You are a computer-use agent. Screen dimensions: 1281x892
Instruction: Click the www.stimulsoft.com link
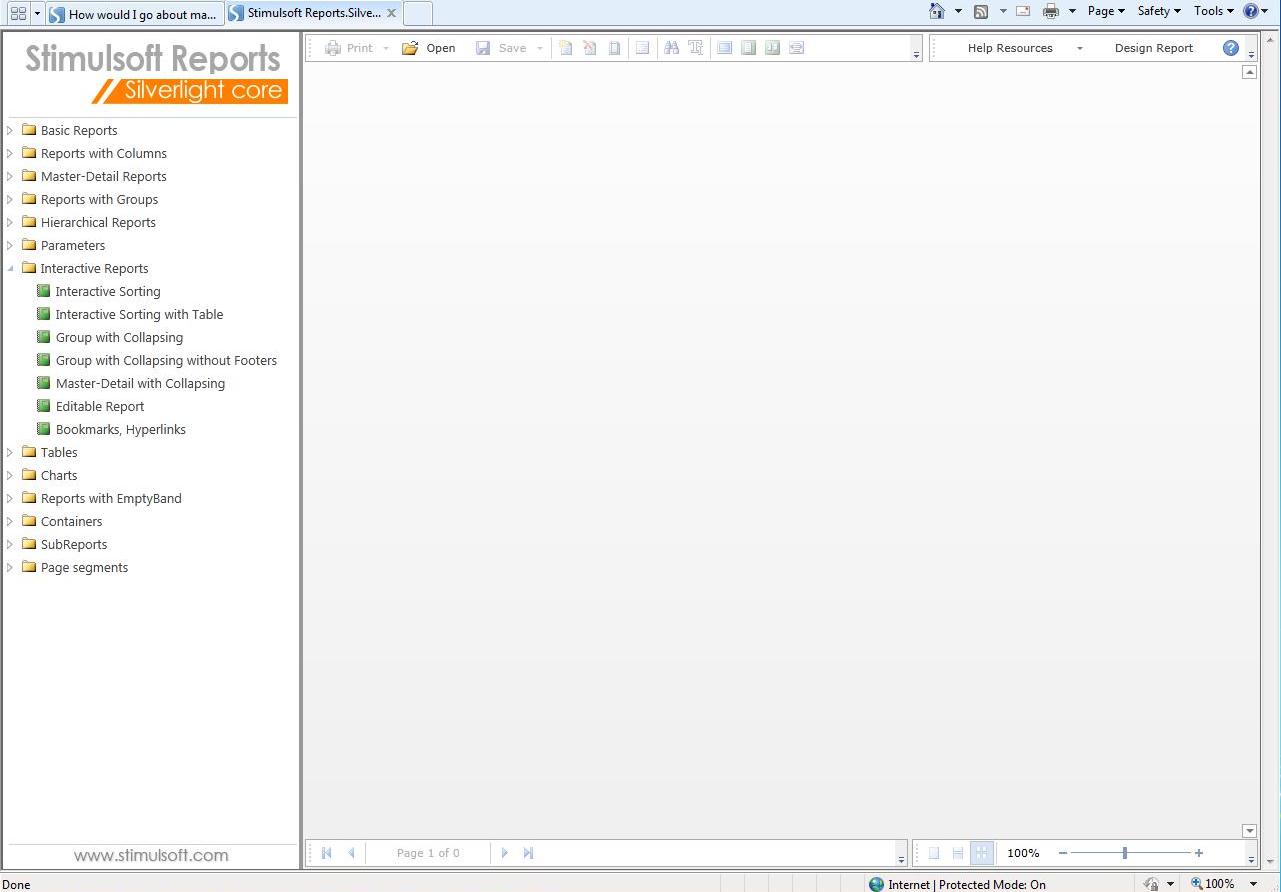(151, 855)
